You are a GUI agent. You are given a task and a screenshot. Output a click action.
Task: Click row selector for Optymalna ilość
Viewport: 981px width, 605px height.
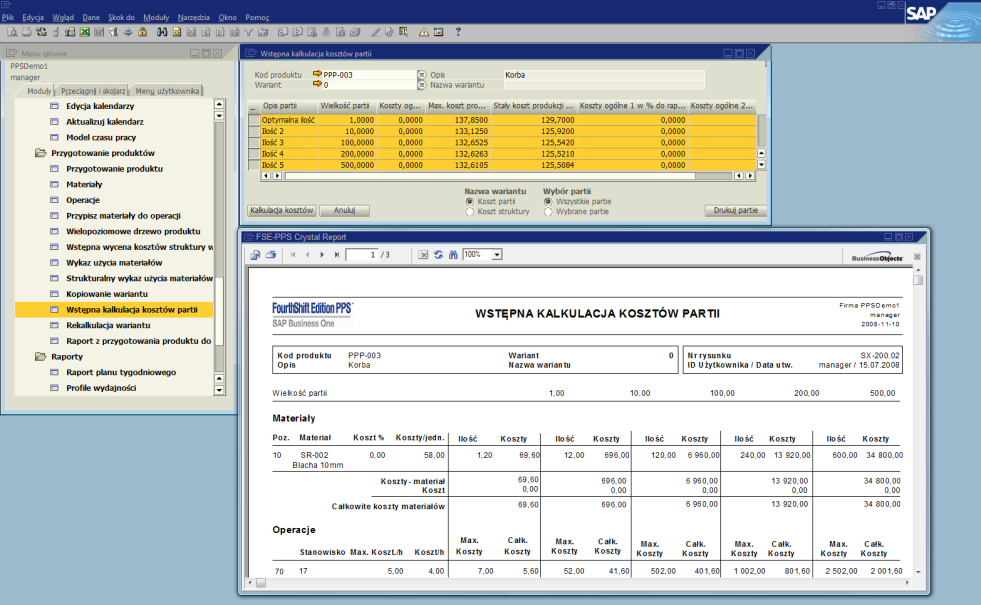(x=253, y=119)
